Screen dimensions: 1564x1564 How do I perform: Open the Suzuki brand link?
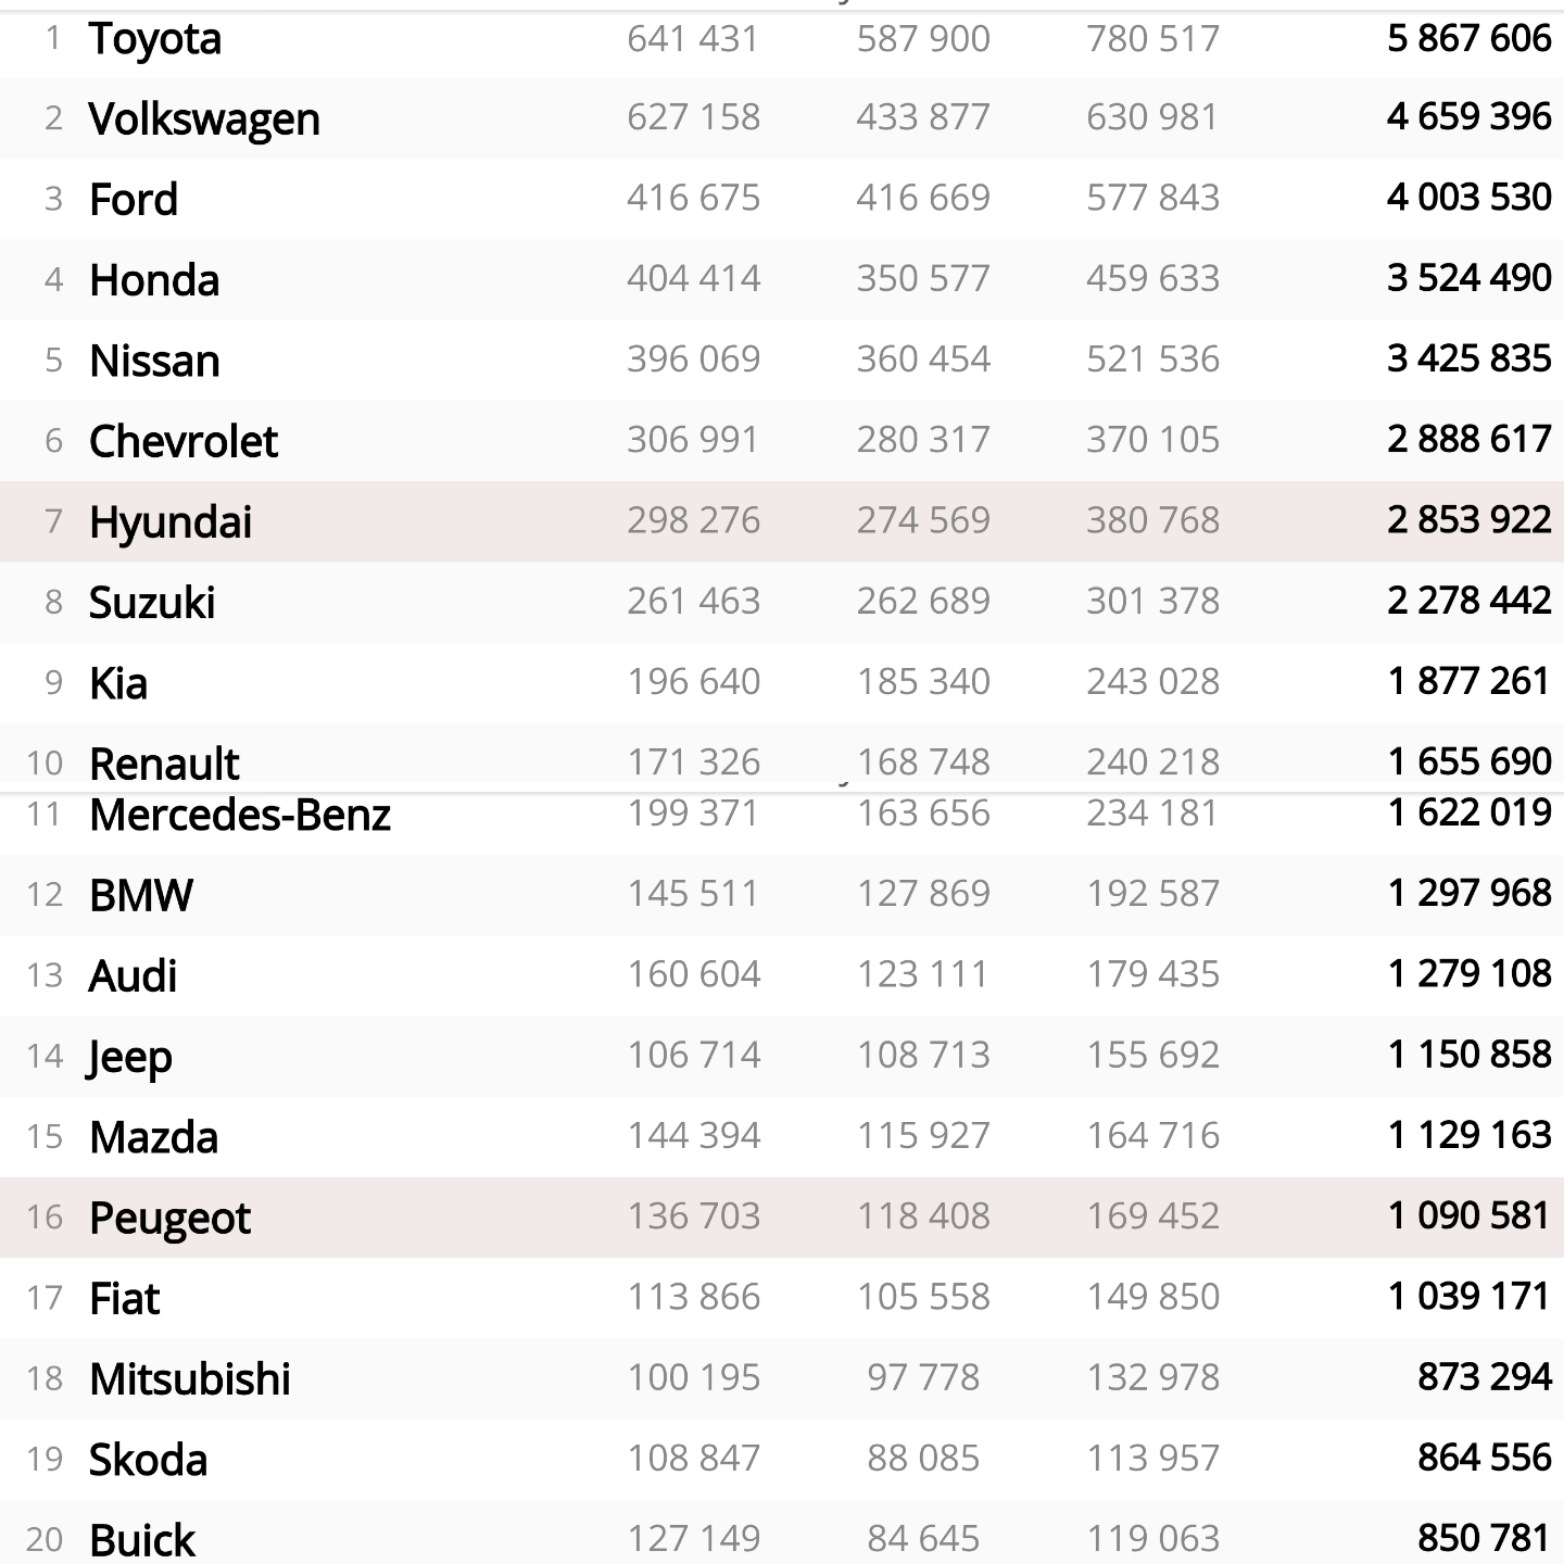[x=152, y=603]
